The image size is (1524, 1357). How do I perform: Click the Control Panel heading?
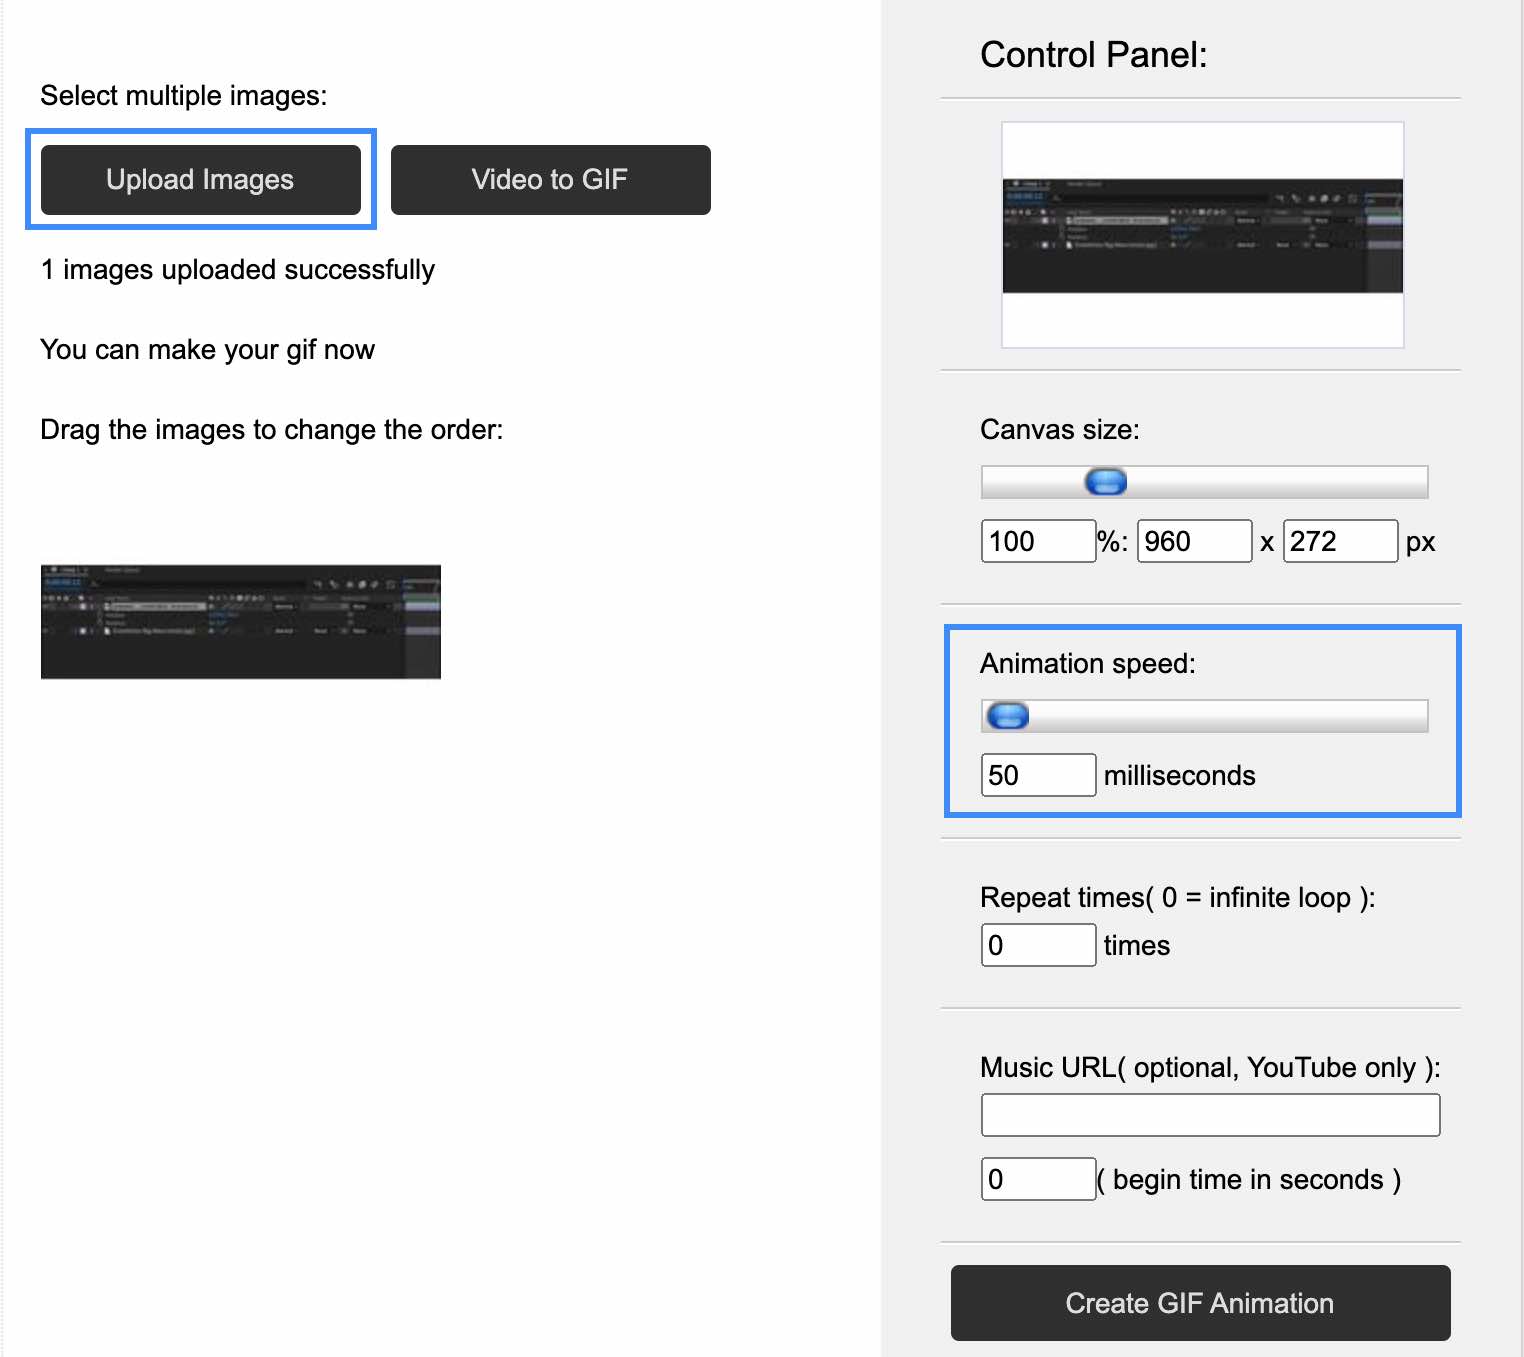point(1094,56)
